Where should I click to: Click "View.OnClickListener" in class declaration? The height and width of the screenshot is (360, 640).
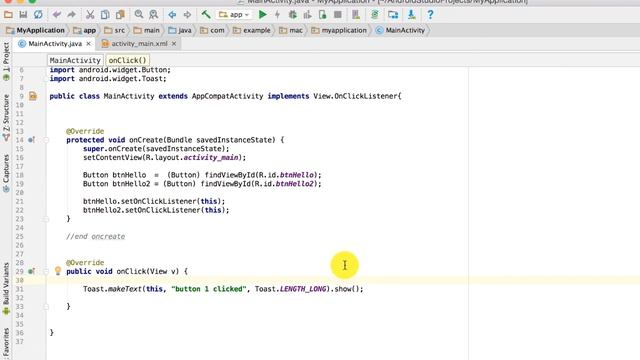[x=356, y=96]
